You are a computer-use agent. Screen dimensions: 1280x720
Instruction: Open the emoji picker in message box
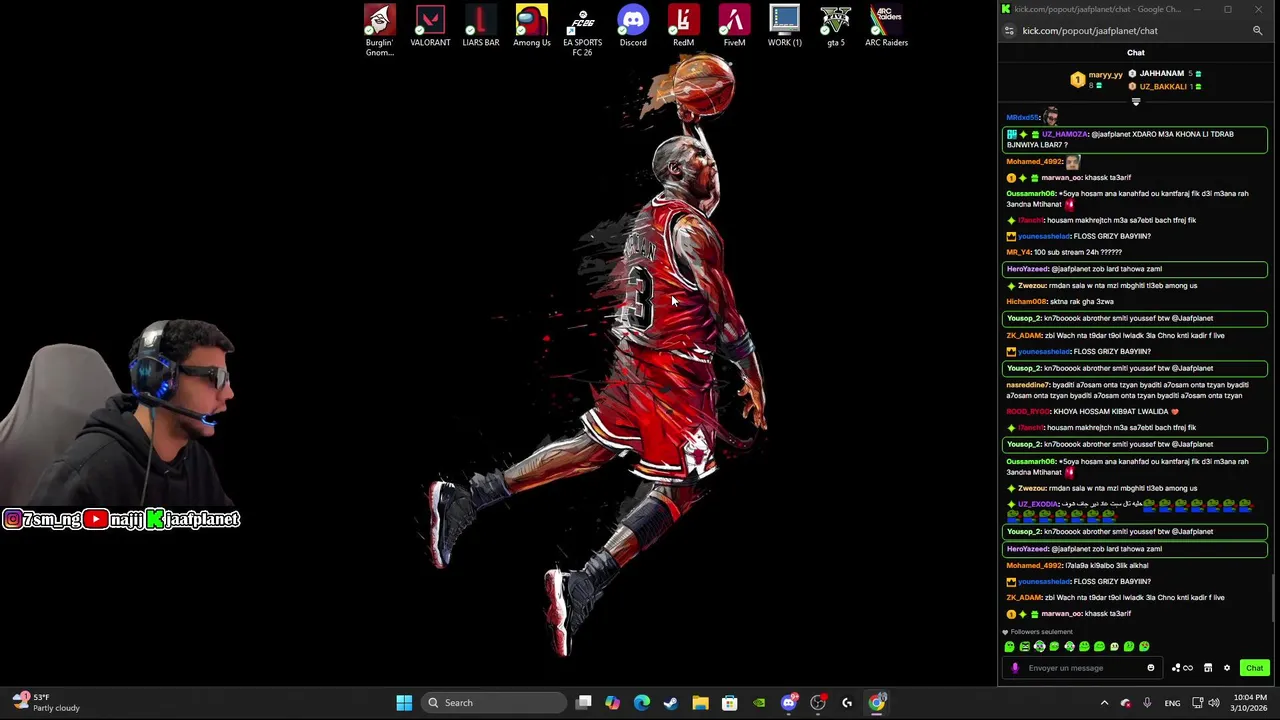click(1150, 668)
